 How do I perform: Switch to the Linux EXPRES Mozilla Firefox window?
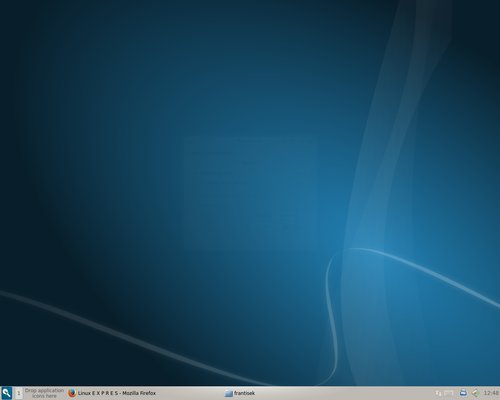pyautogui.click(x=117, y=393)
